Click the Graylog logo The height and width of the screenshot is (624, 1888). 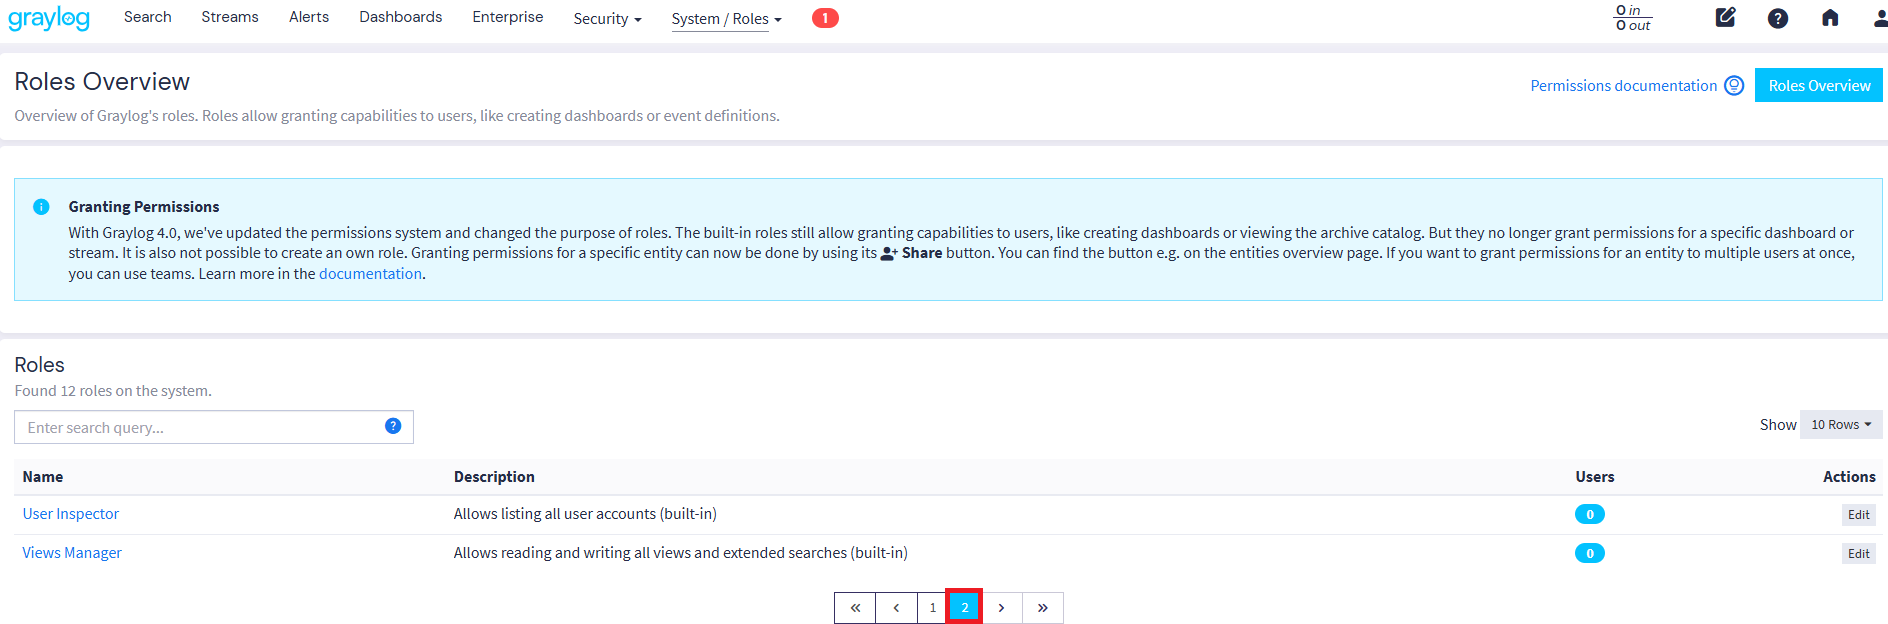coord(49,18)
